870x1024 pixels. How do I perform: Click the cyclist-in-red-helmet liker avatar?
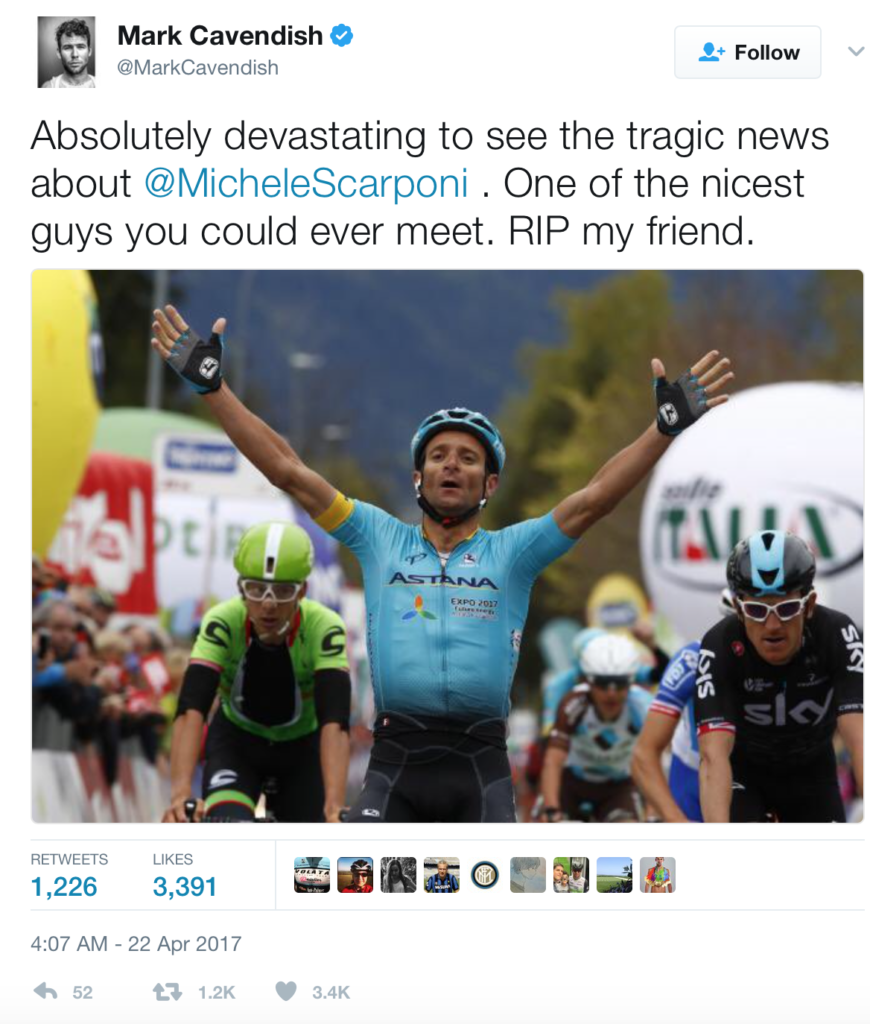[355, 874]
